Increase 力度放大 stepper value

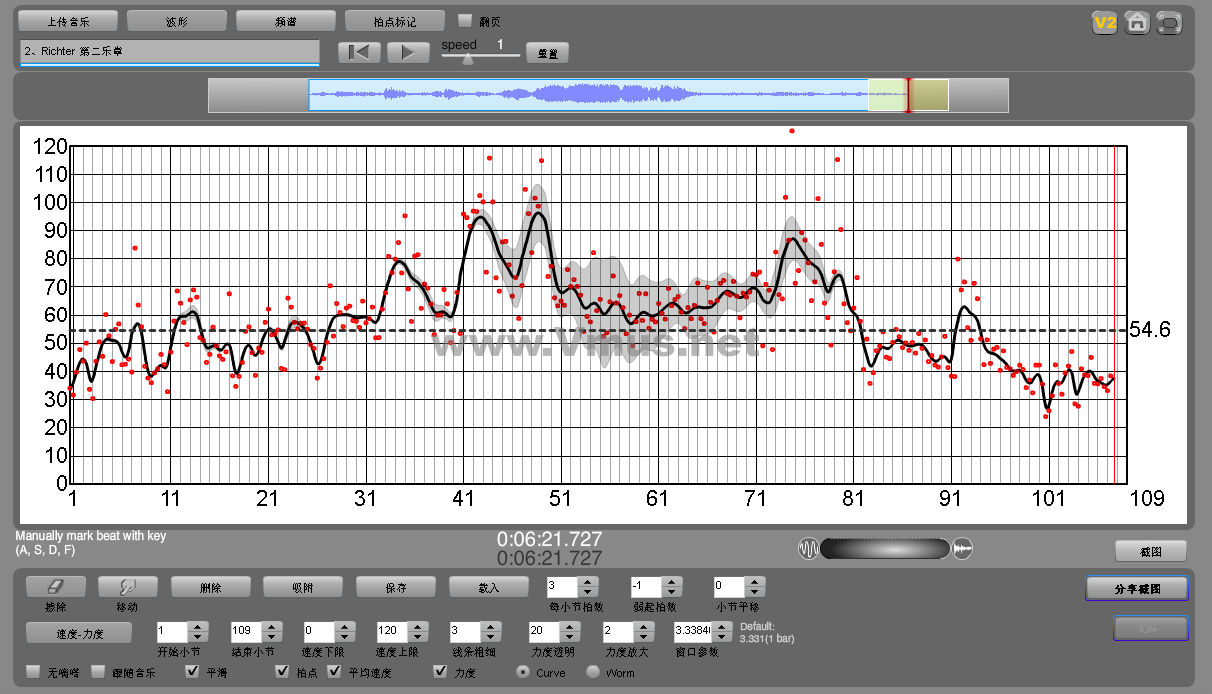[646, 627]
